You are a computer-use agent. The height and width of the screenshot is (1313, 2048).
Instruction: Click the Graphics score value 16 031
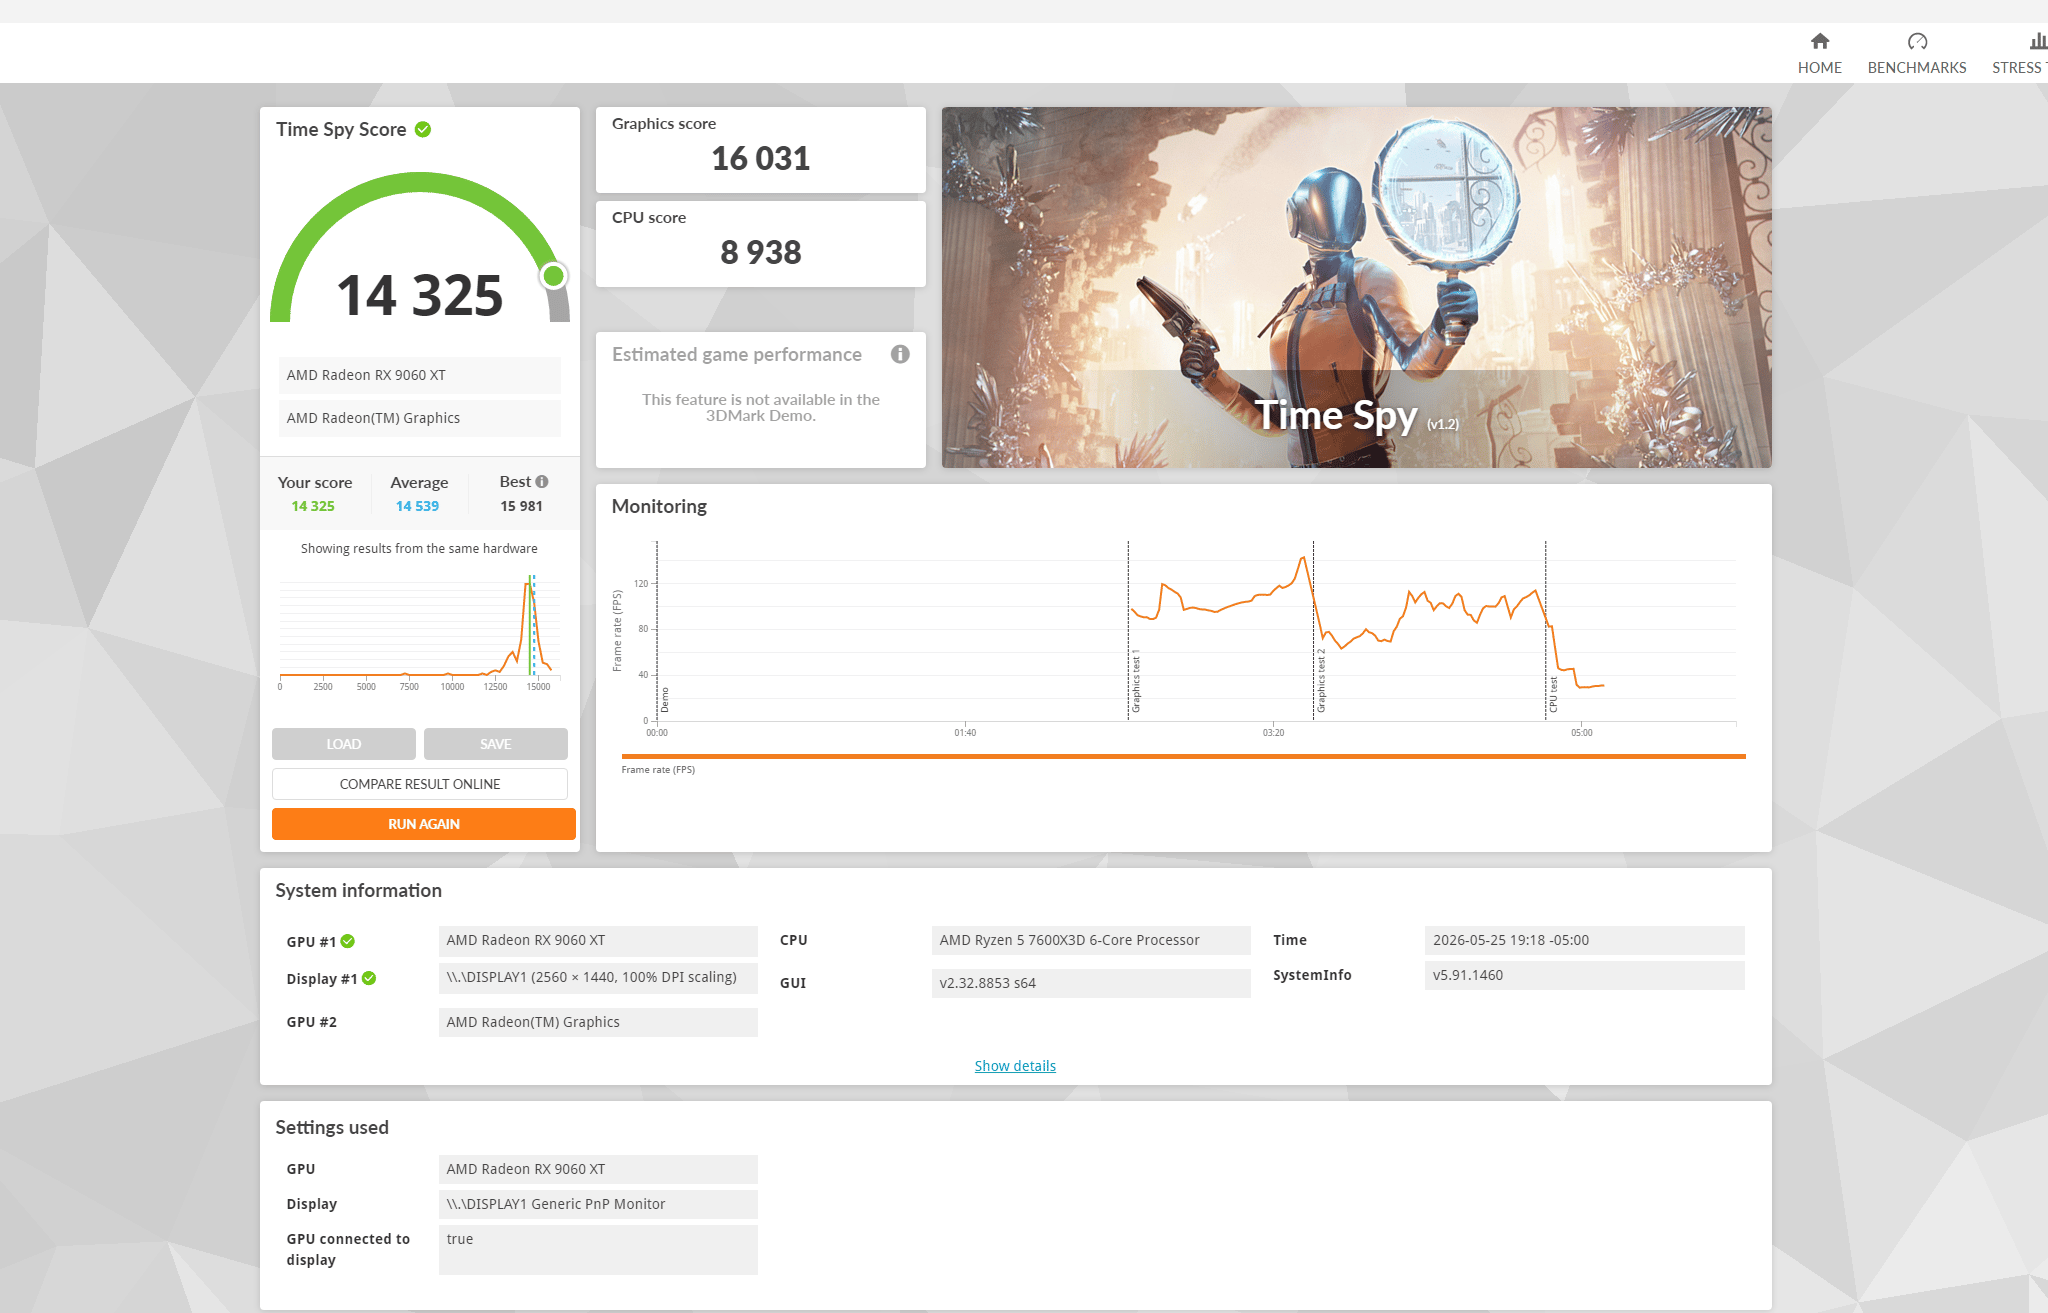761,158
